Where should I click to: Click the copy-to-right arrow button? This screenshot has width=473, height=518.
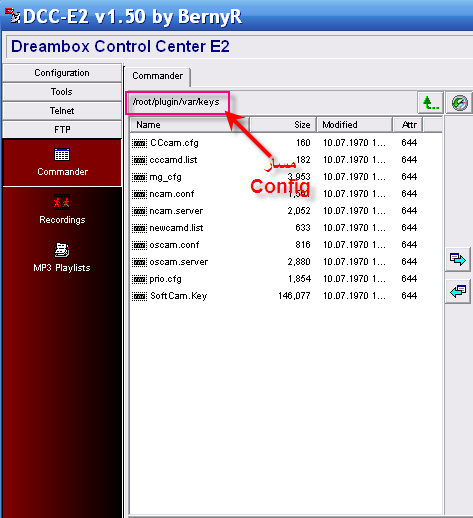458,259
